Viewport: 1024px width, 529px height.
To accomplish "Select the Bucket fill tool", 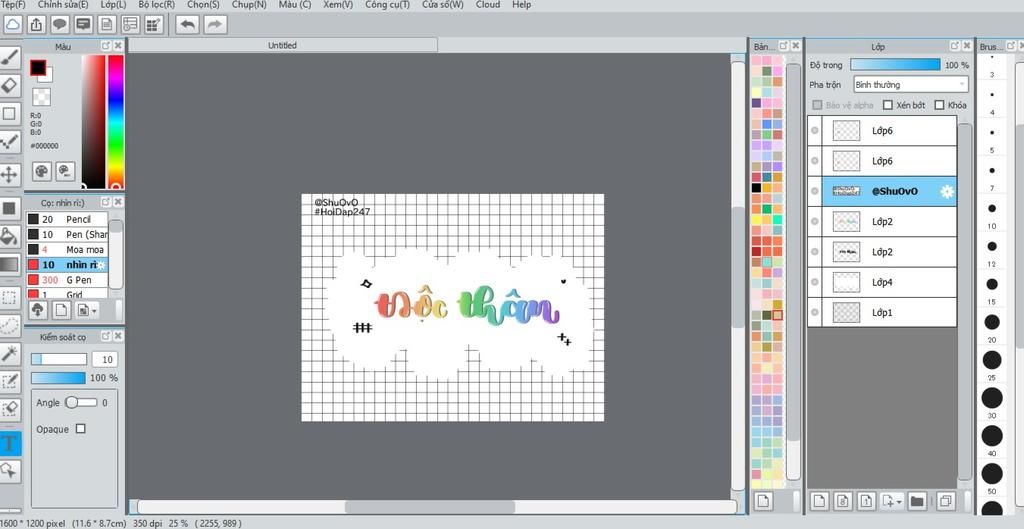I will point(10,236).
